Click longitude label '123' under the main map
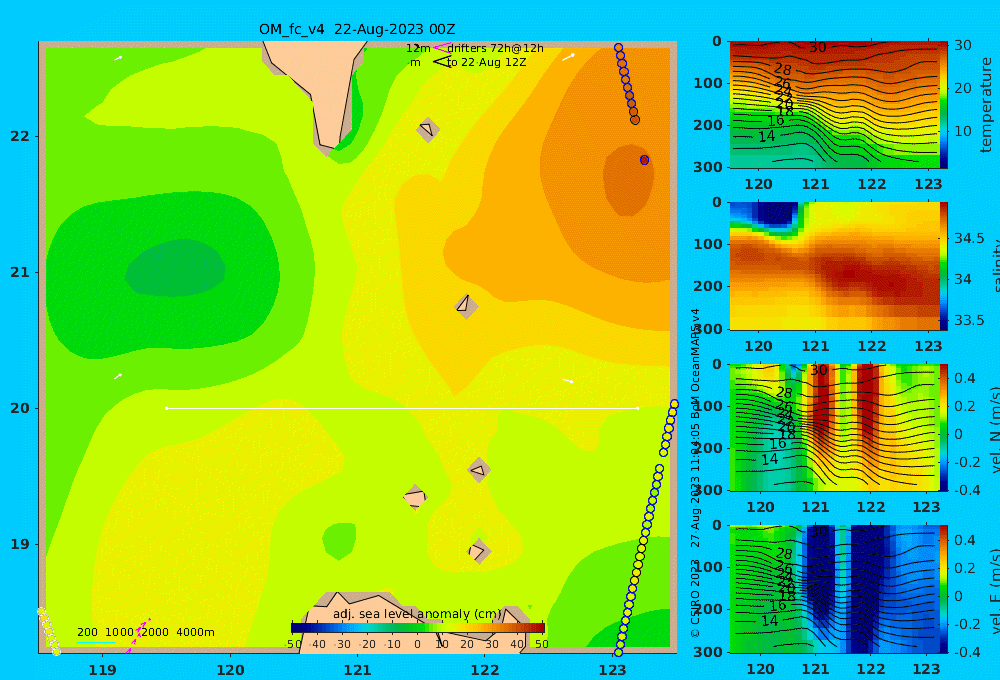Viewport: 1000px width, 680px height. (612, 670)
